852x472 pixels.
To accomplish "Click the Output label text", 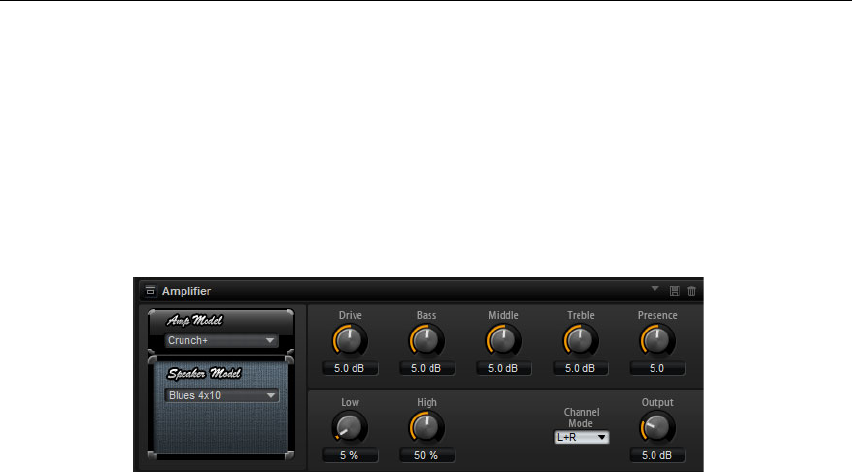I will [x=657, y=402].
